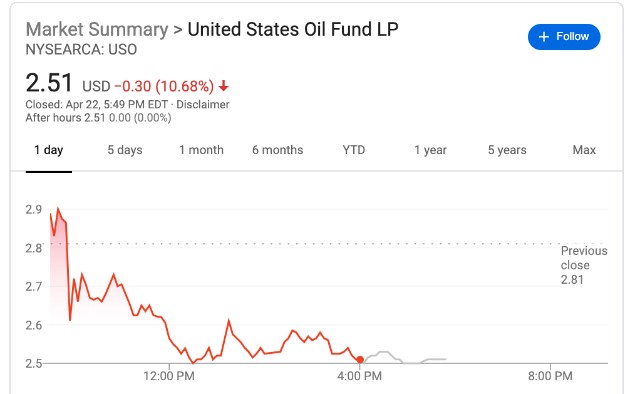The height and width of the screenshot is (394, 640).
Task: Open the Disclaimer link
Action: pyautogui.click(x=202, y=105)
